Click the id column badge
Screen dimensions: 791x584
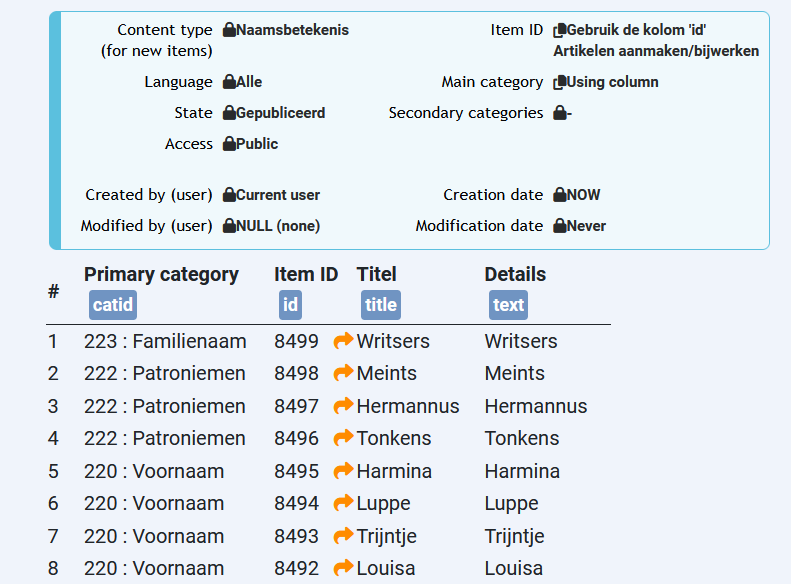point(290,305)
